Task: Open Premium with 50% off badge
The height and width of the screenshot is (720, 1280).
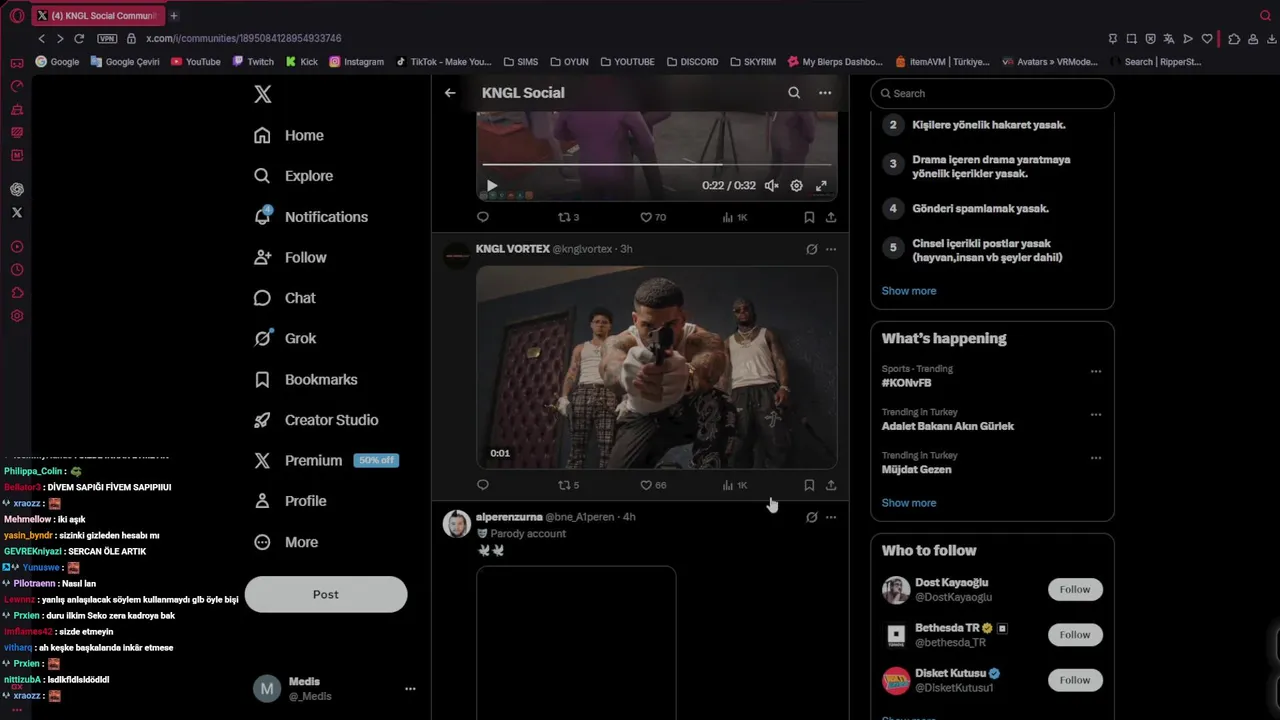Action: click(x=326, y=461)
